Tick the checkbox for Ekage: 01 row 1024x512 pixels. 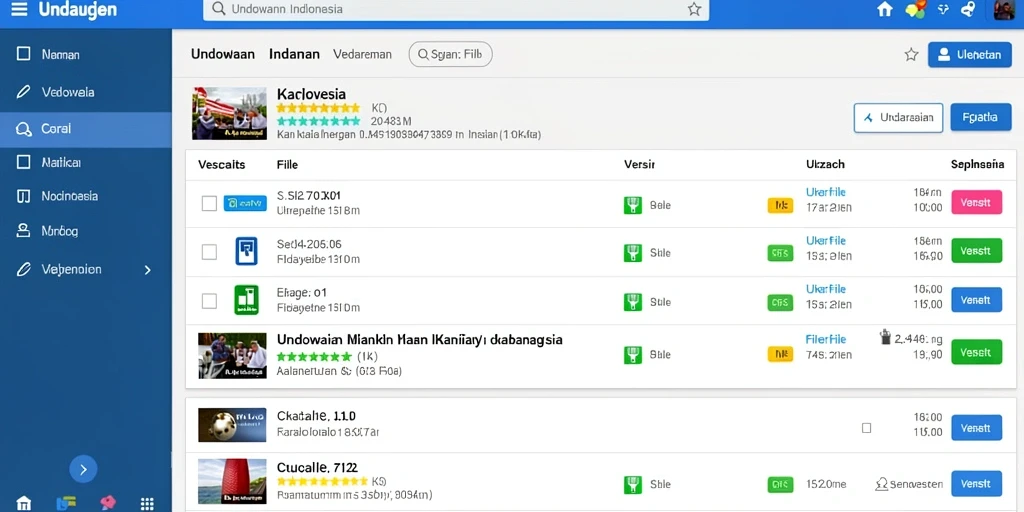coord(209,301)
